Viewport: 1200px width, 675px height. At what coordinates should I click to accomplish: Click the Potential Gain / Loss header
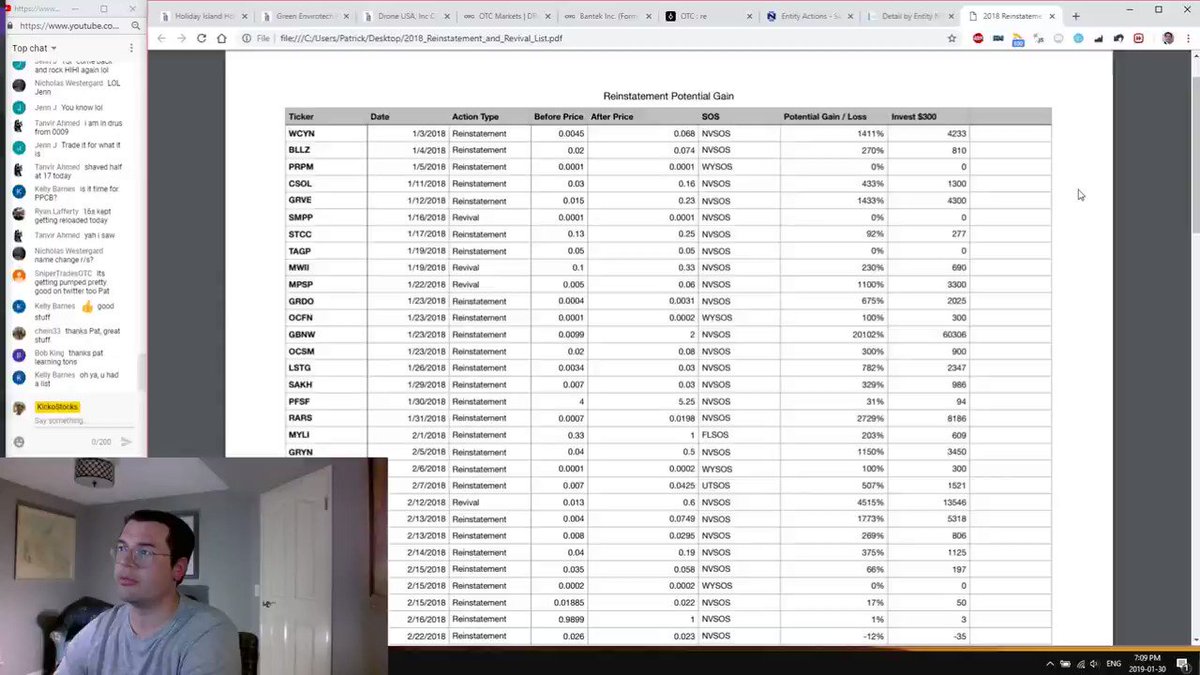(x=826, y=117)
